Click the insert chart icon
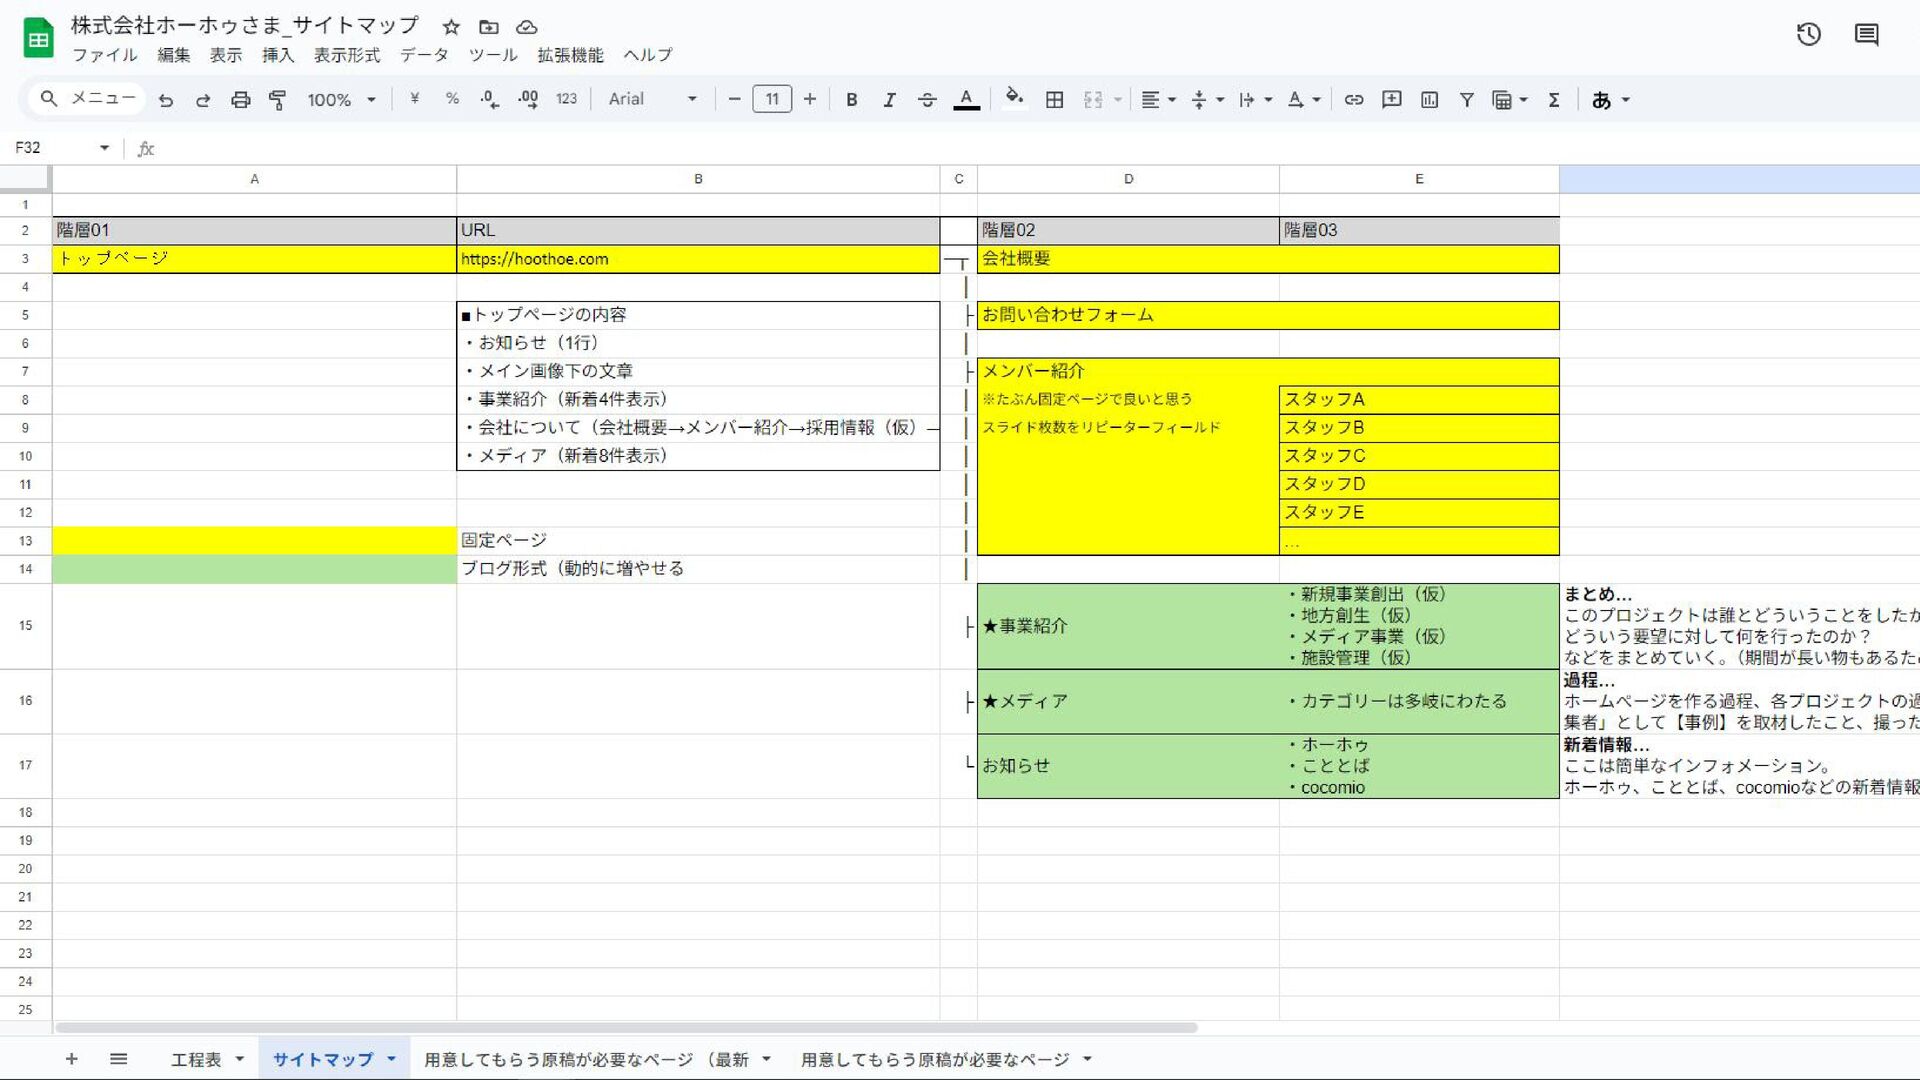Screen dimensions: 1920x1080 pyautogui.click(x=1429, y=99)
